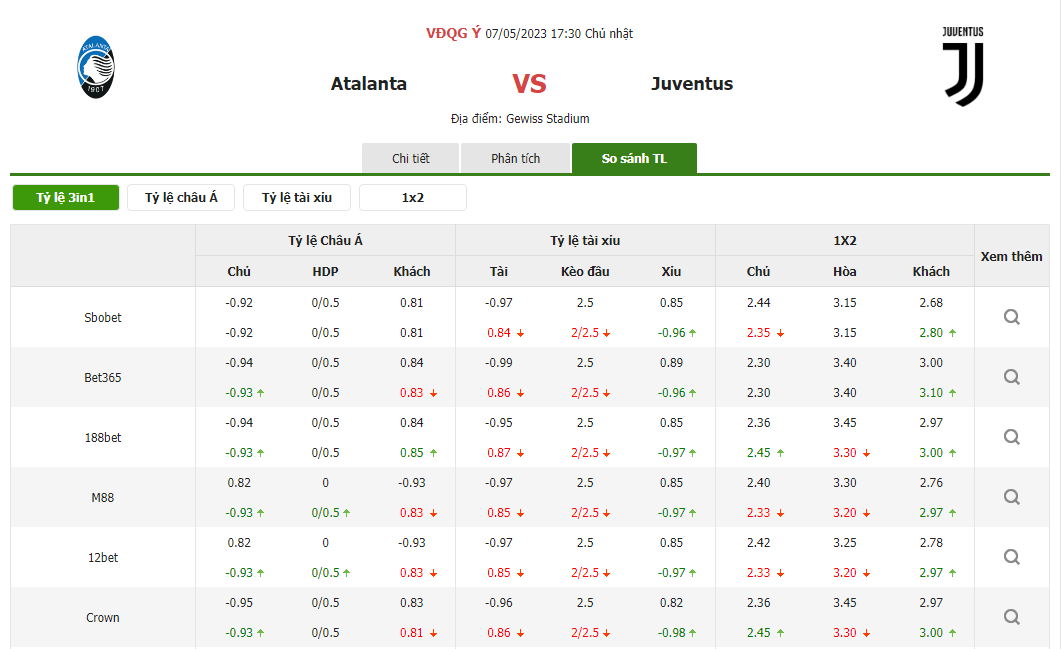Click Bet365 current 1X2 away odds 3.10
The image size is (1061, 649).
(931, 393)
